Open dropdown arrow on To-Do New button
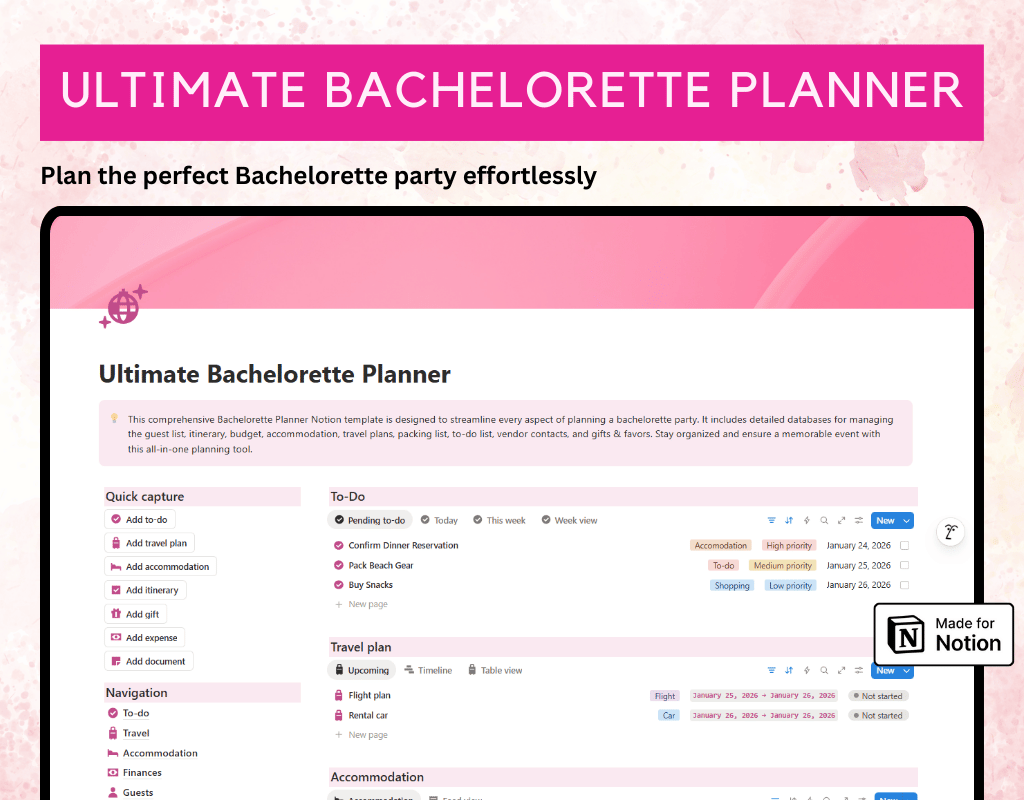The width and height of the screenshot is (1024, 800). click(x=906, y=520)
